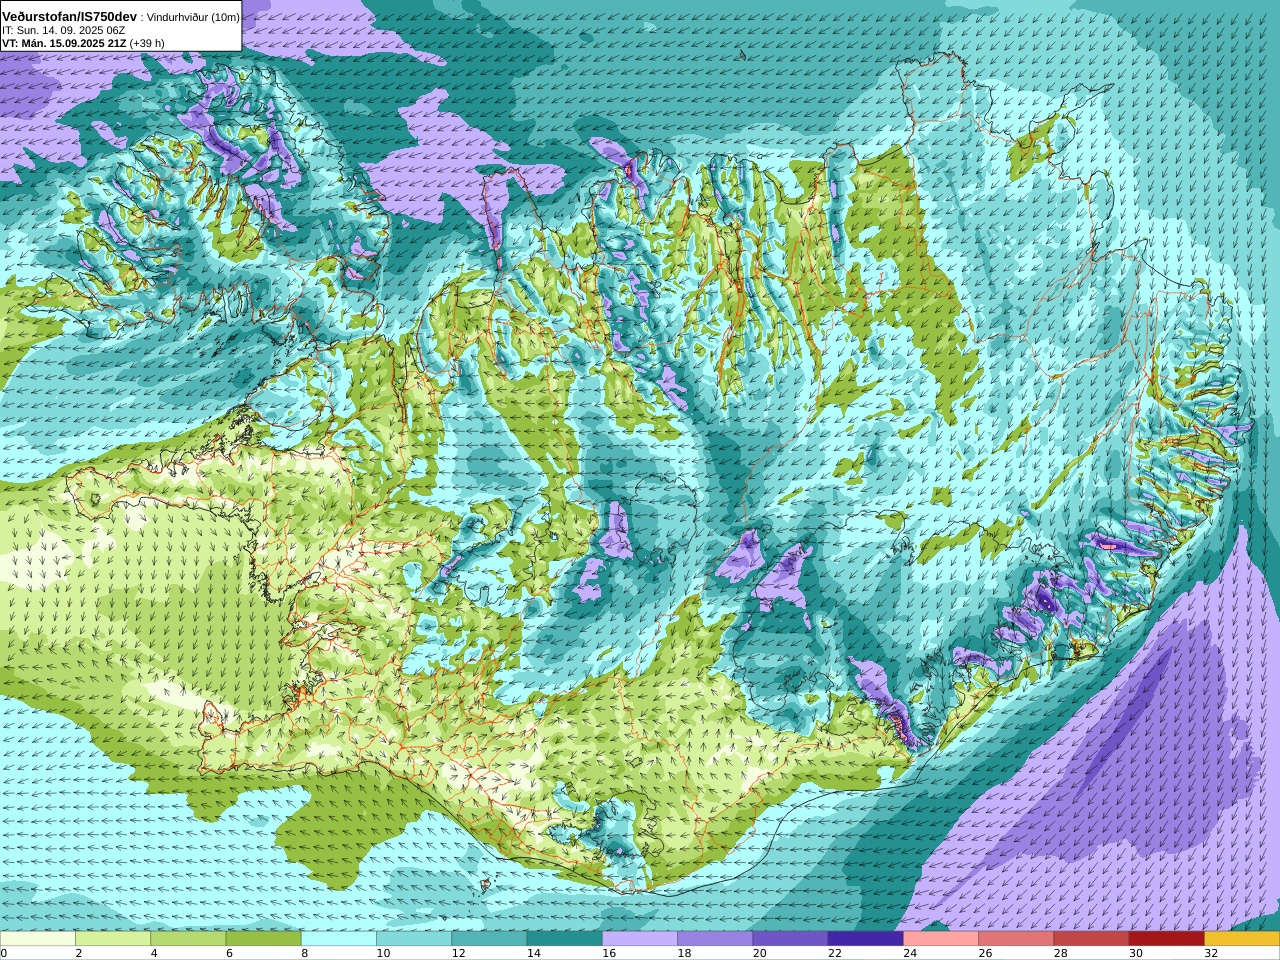Viewport: 1280px width, 960px height.
Task: Select the legend value label '14'
Action: click(x=533, y=953)
